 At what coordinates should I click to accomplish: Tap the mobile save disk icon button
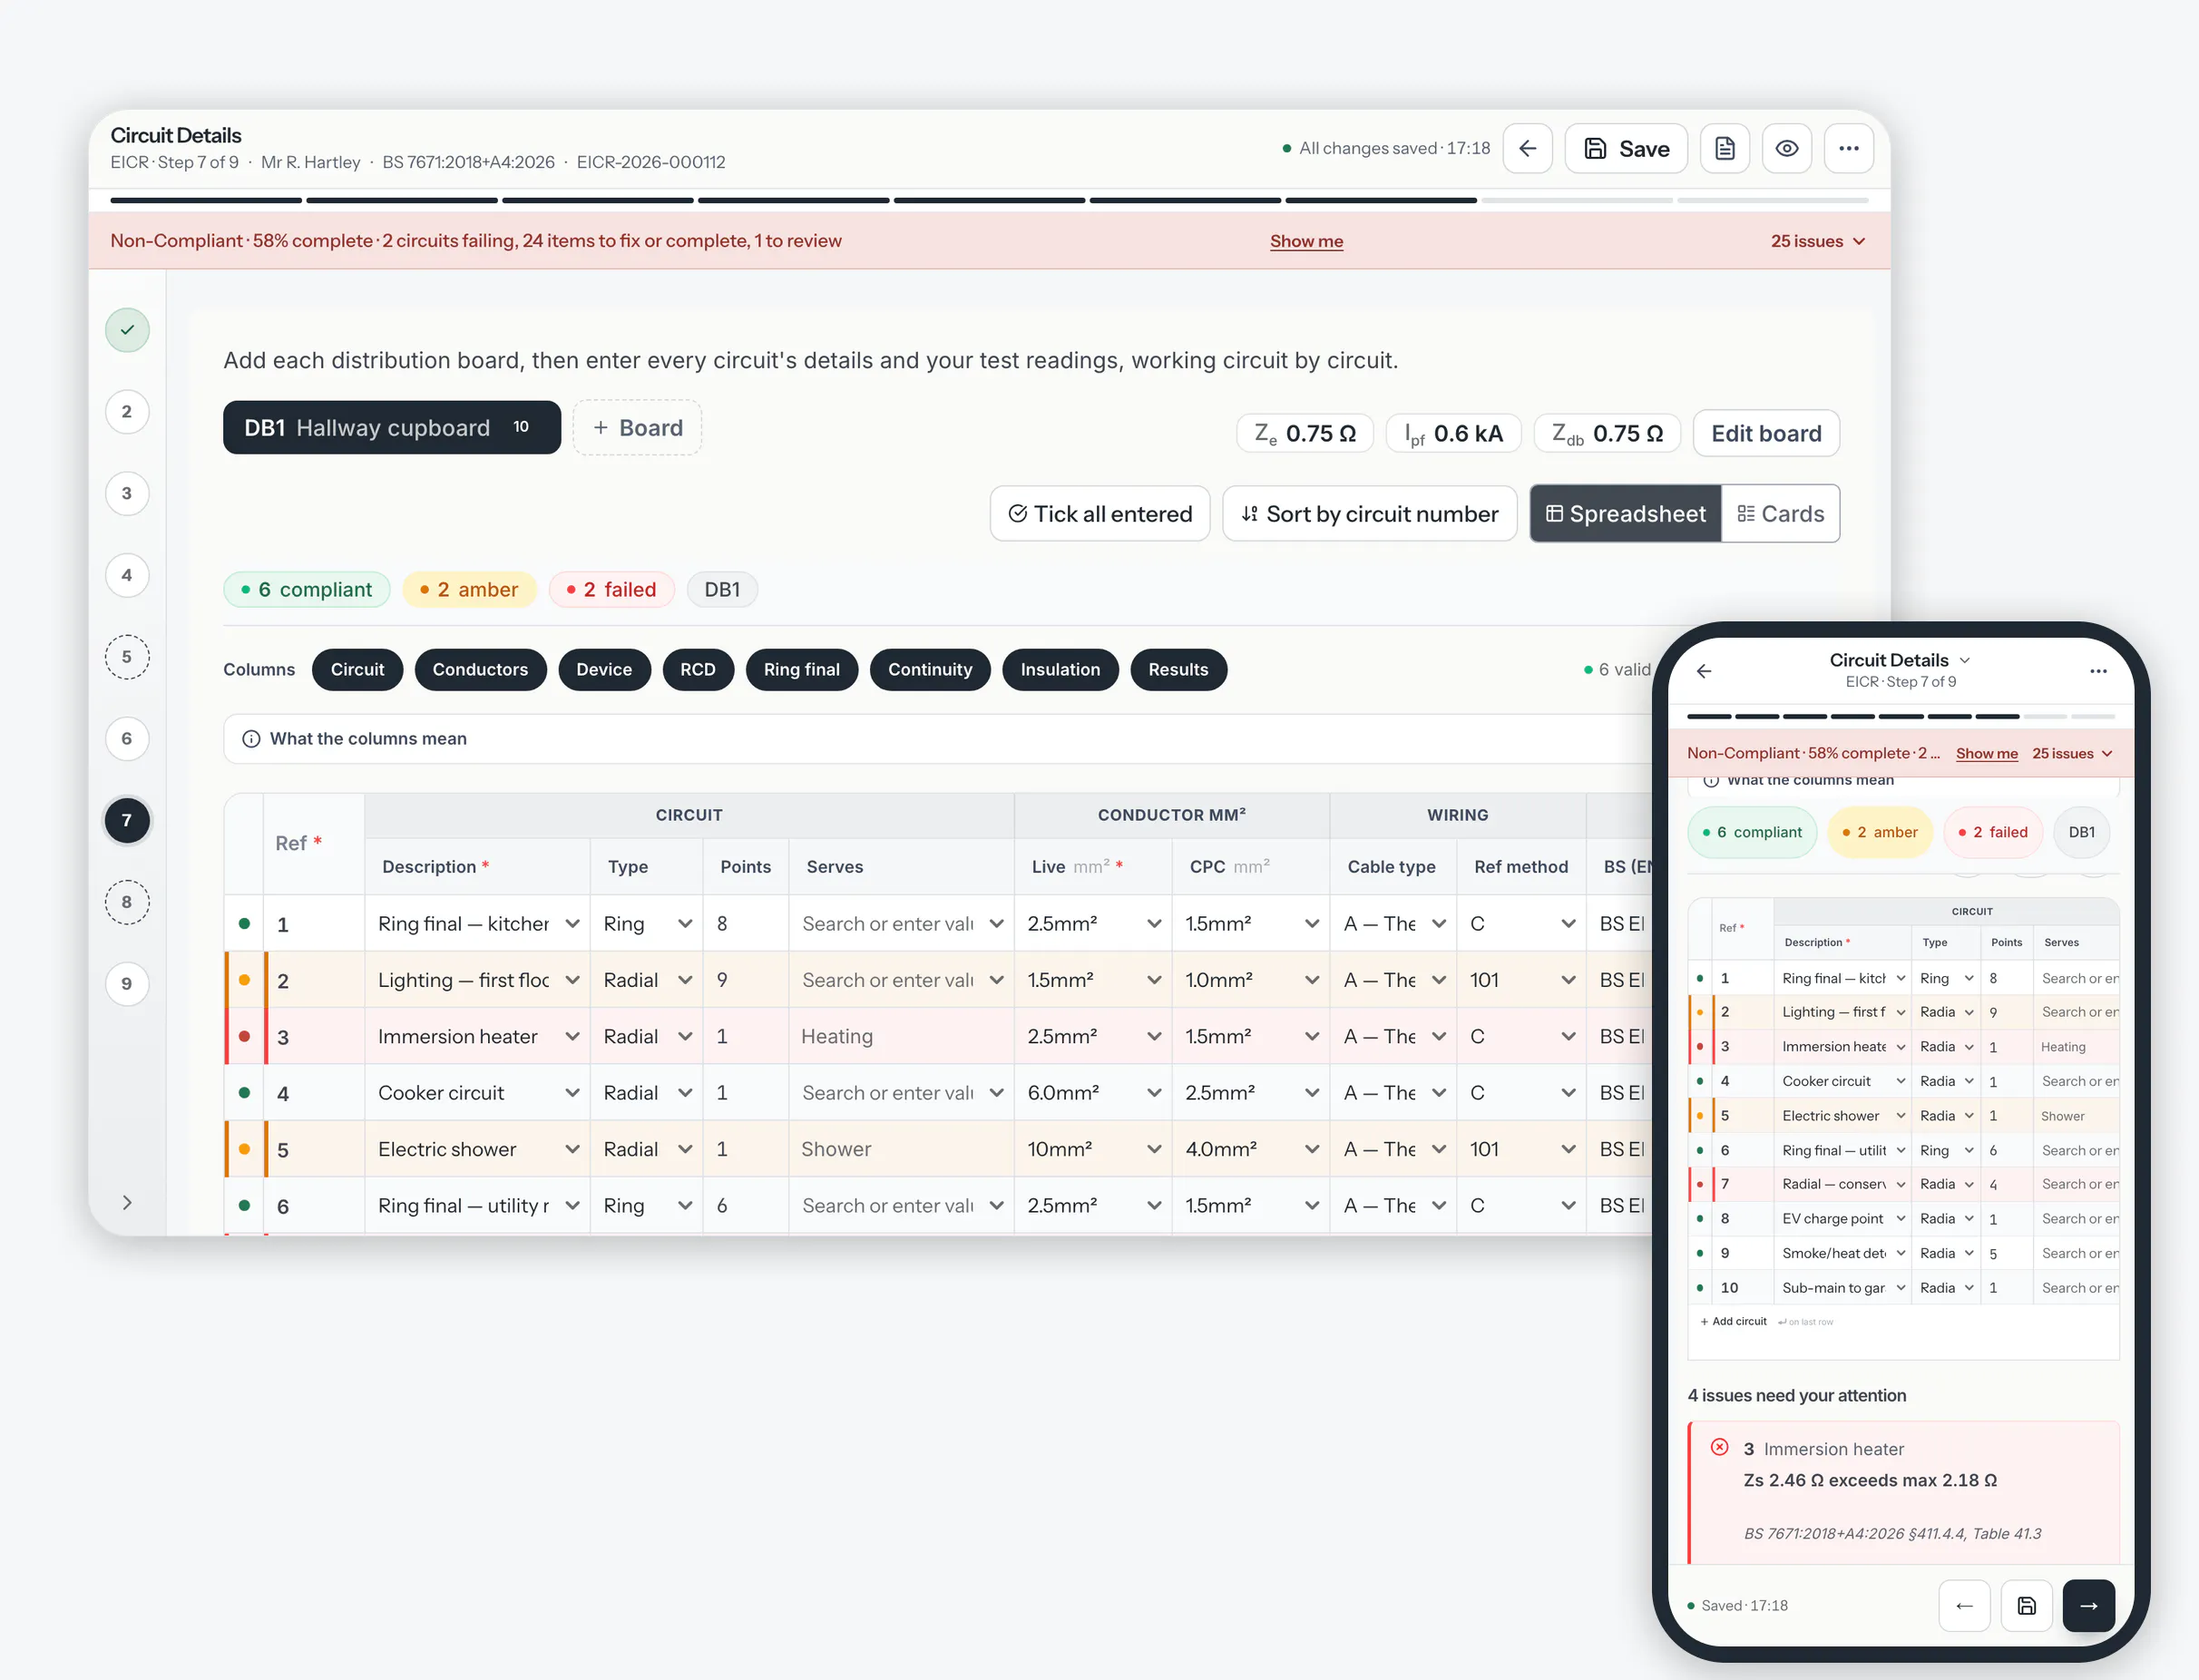pos(2026,1605)
